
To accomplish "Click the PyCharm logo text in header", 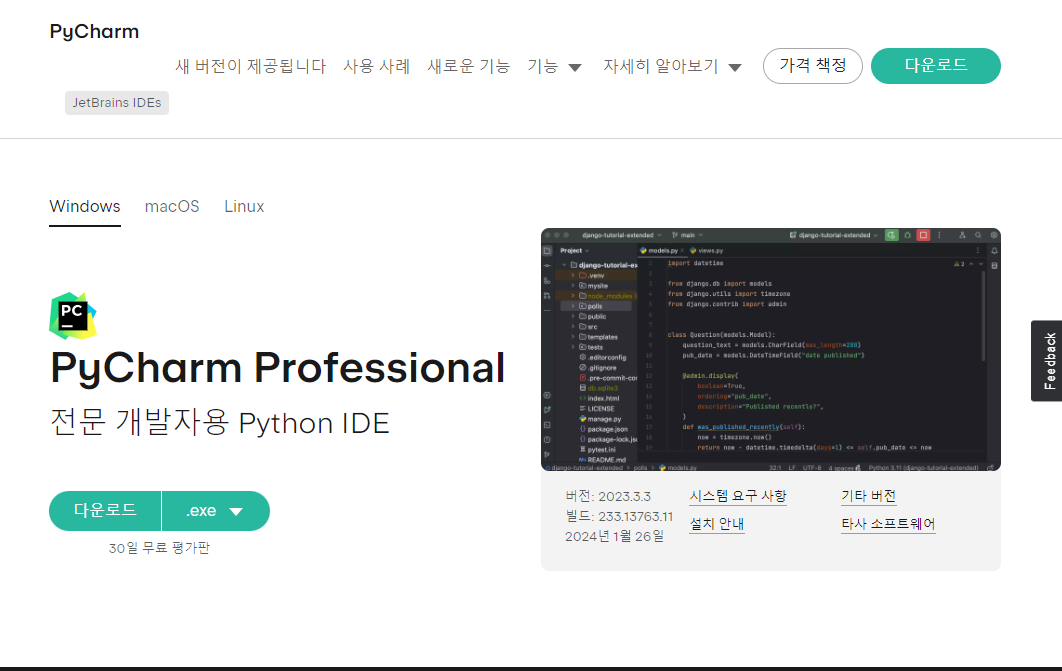I will point(94,32).
